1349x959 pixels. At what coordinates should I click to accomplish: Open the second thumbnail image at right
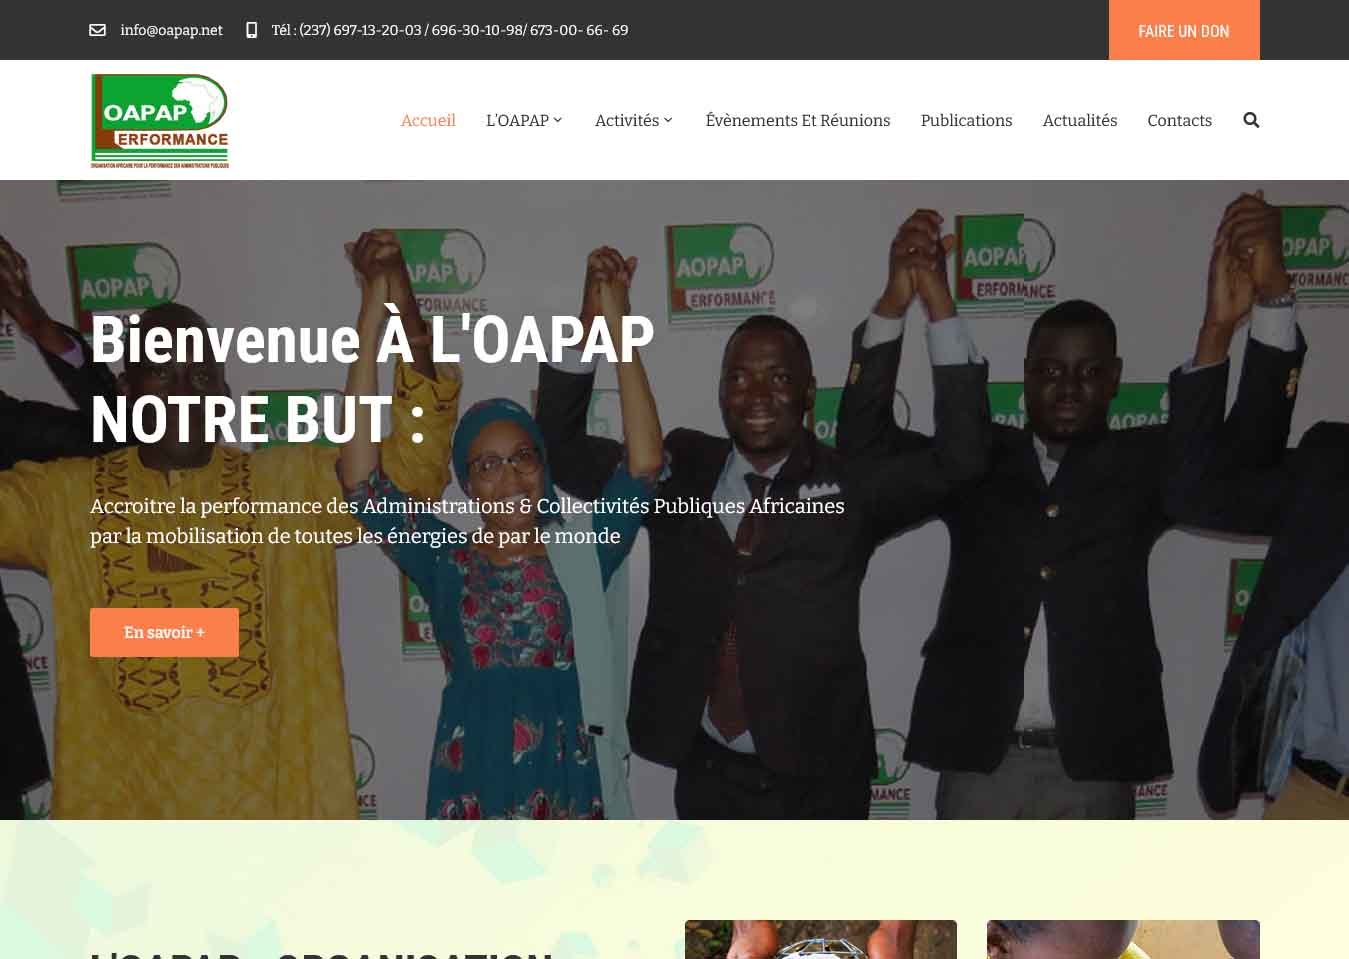1123,940
